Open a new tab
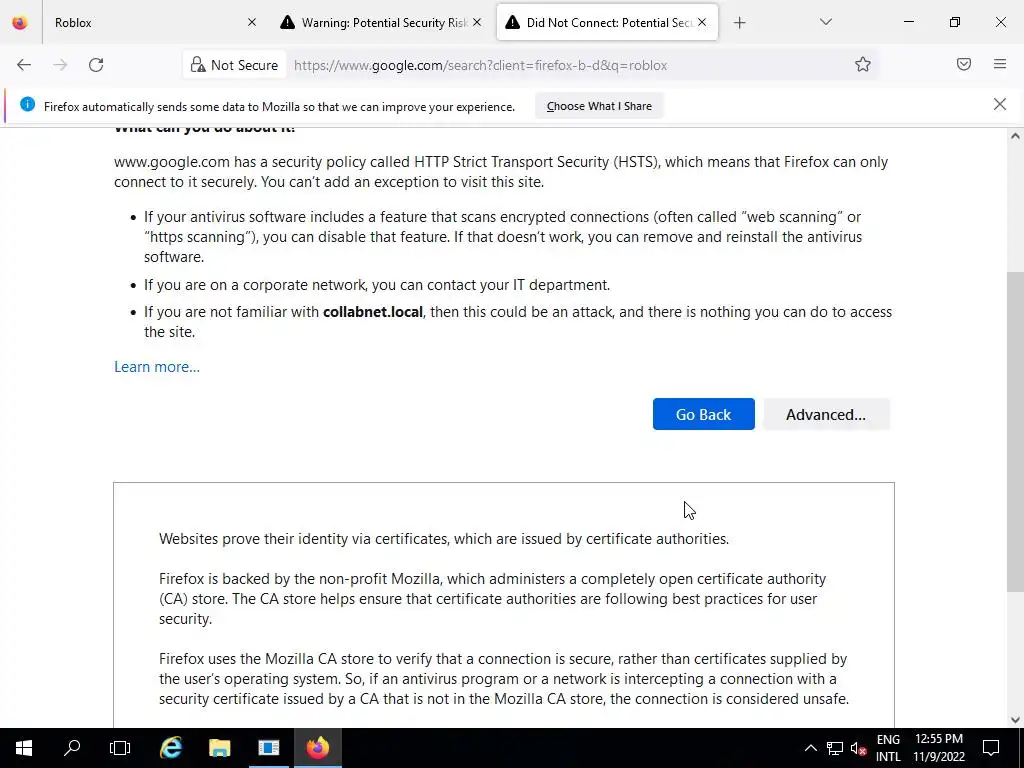The image size is (1024, 768). pos(739,23)
